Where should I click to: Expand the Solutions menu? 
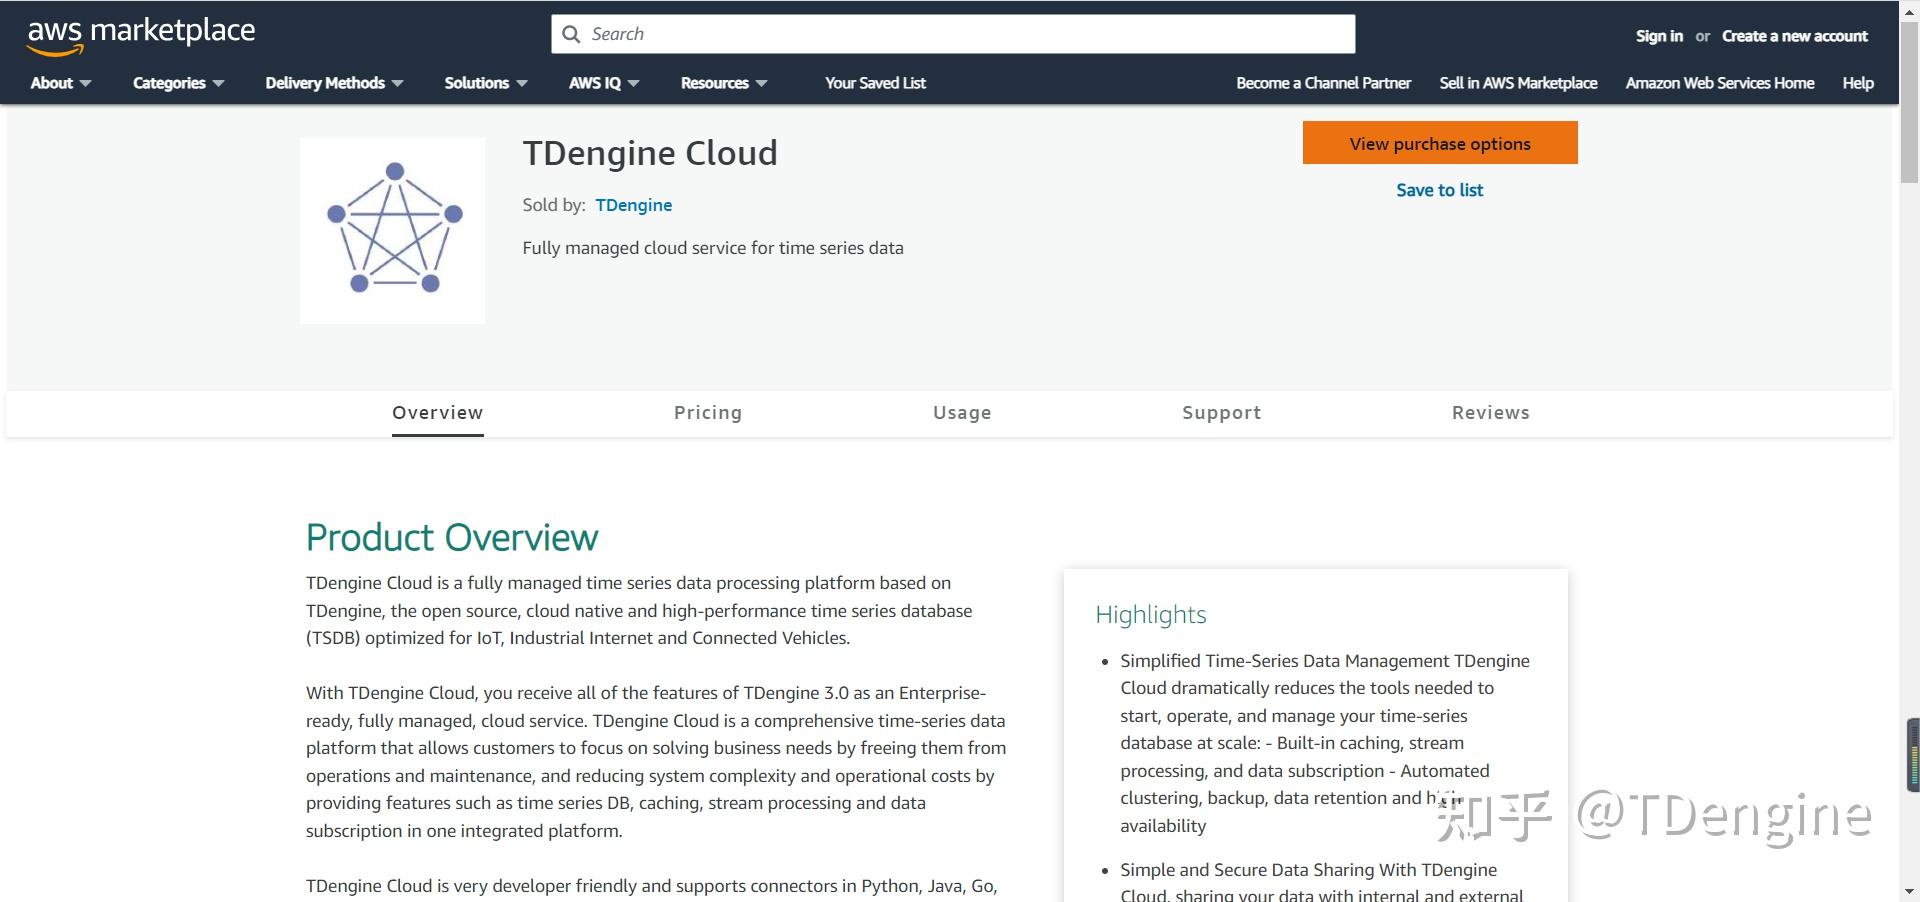point(486,83)
